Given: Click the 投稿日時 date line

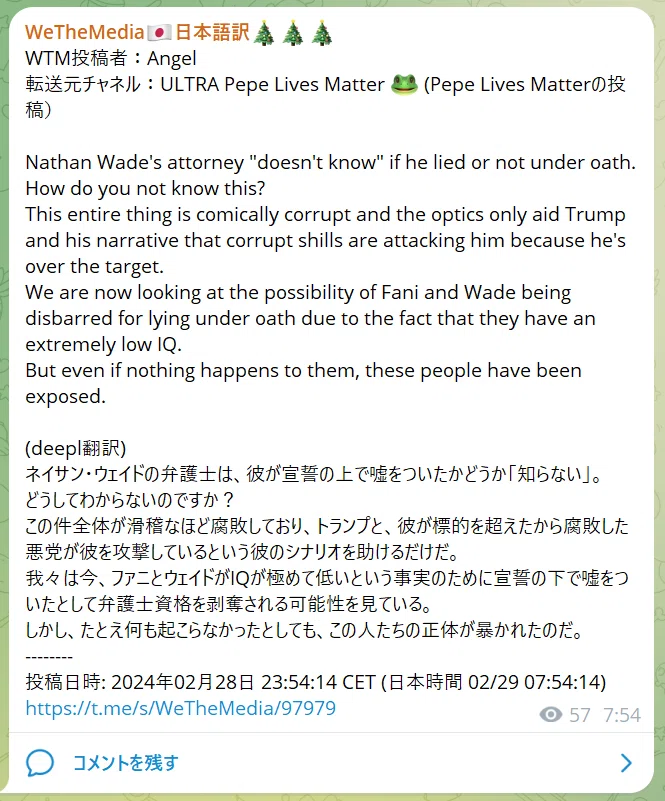Looking at the screenshot, I should tap(316, 682).
